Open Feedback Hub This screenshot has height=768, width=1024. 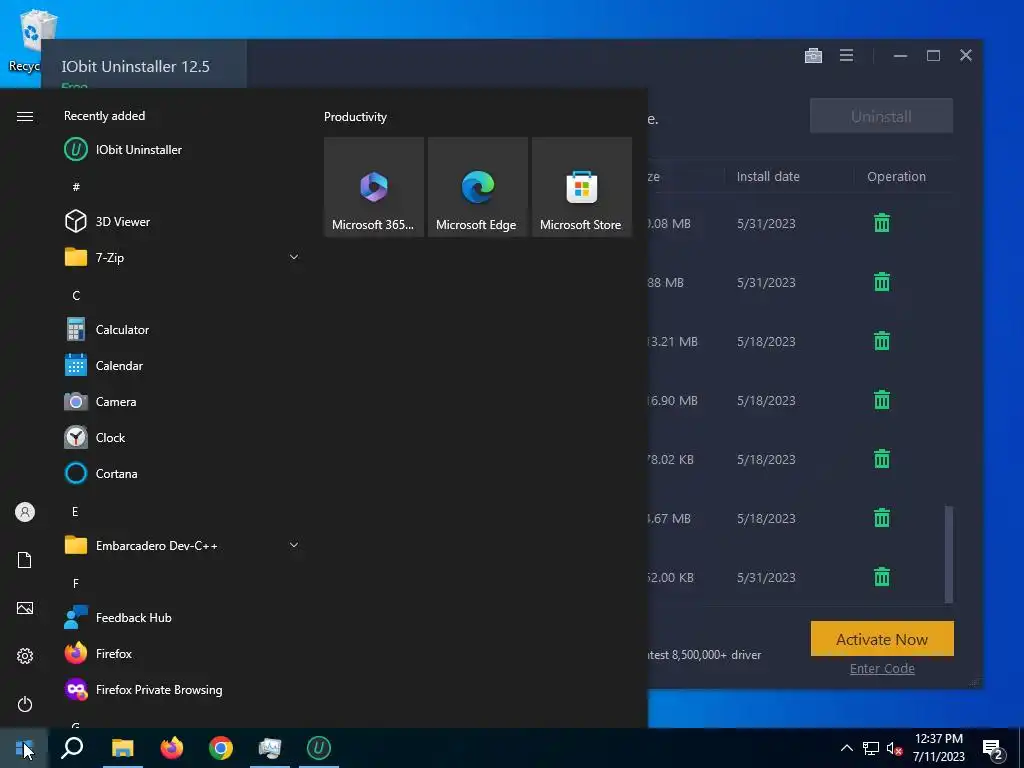point(181,618)
